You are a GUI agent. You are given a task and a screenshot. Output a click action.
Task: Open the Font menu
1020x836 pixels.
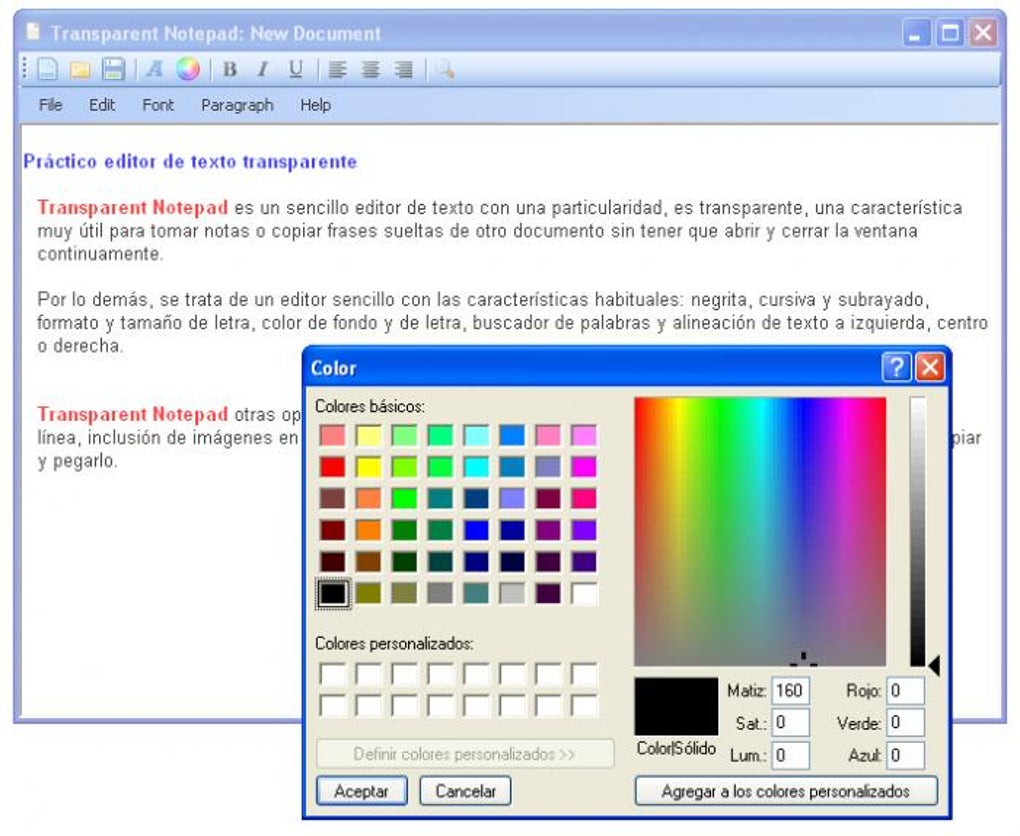[158, 105]
